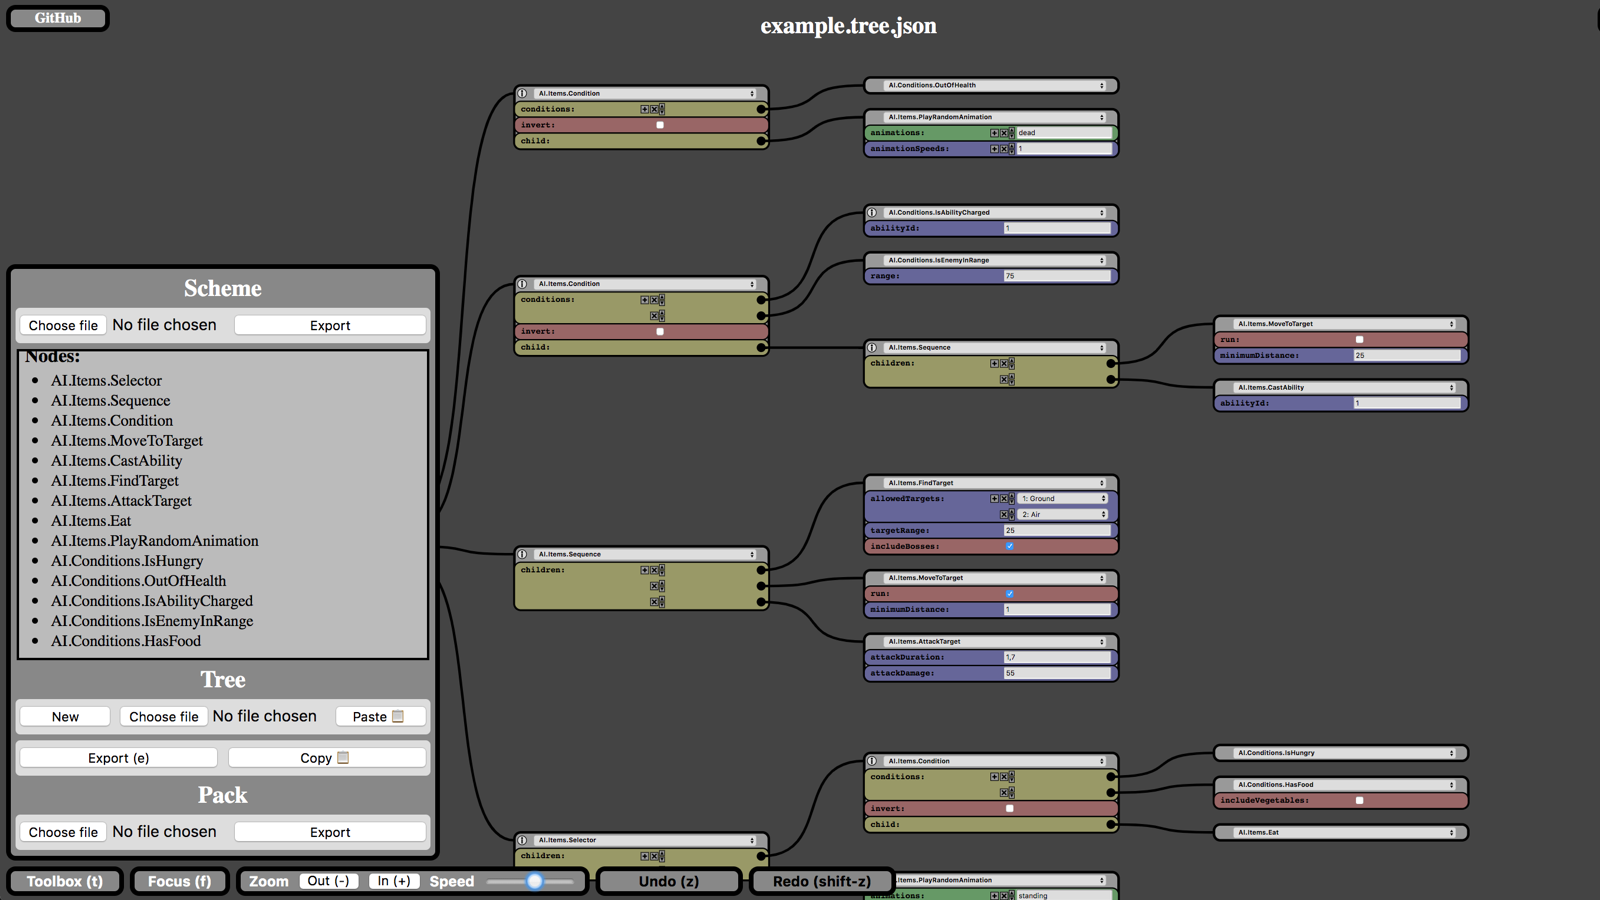
Task: Activate Focus mode from the bottom bar
Action: 179,881
